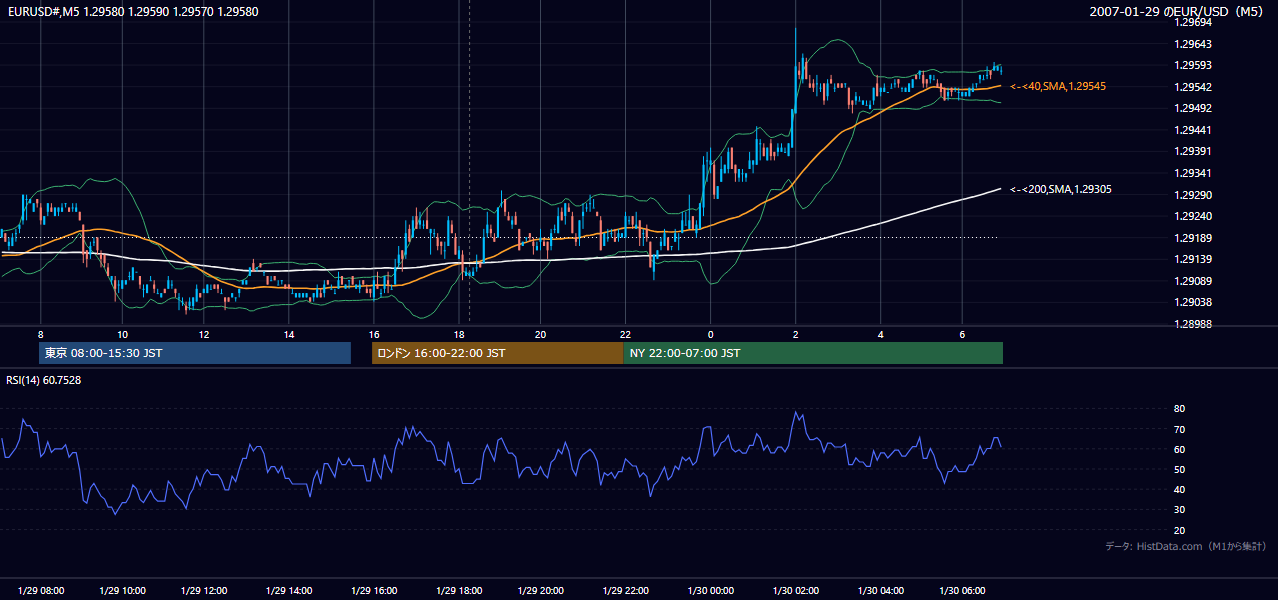Select the 1/29 22:00 date label

pos(628,590)
